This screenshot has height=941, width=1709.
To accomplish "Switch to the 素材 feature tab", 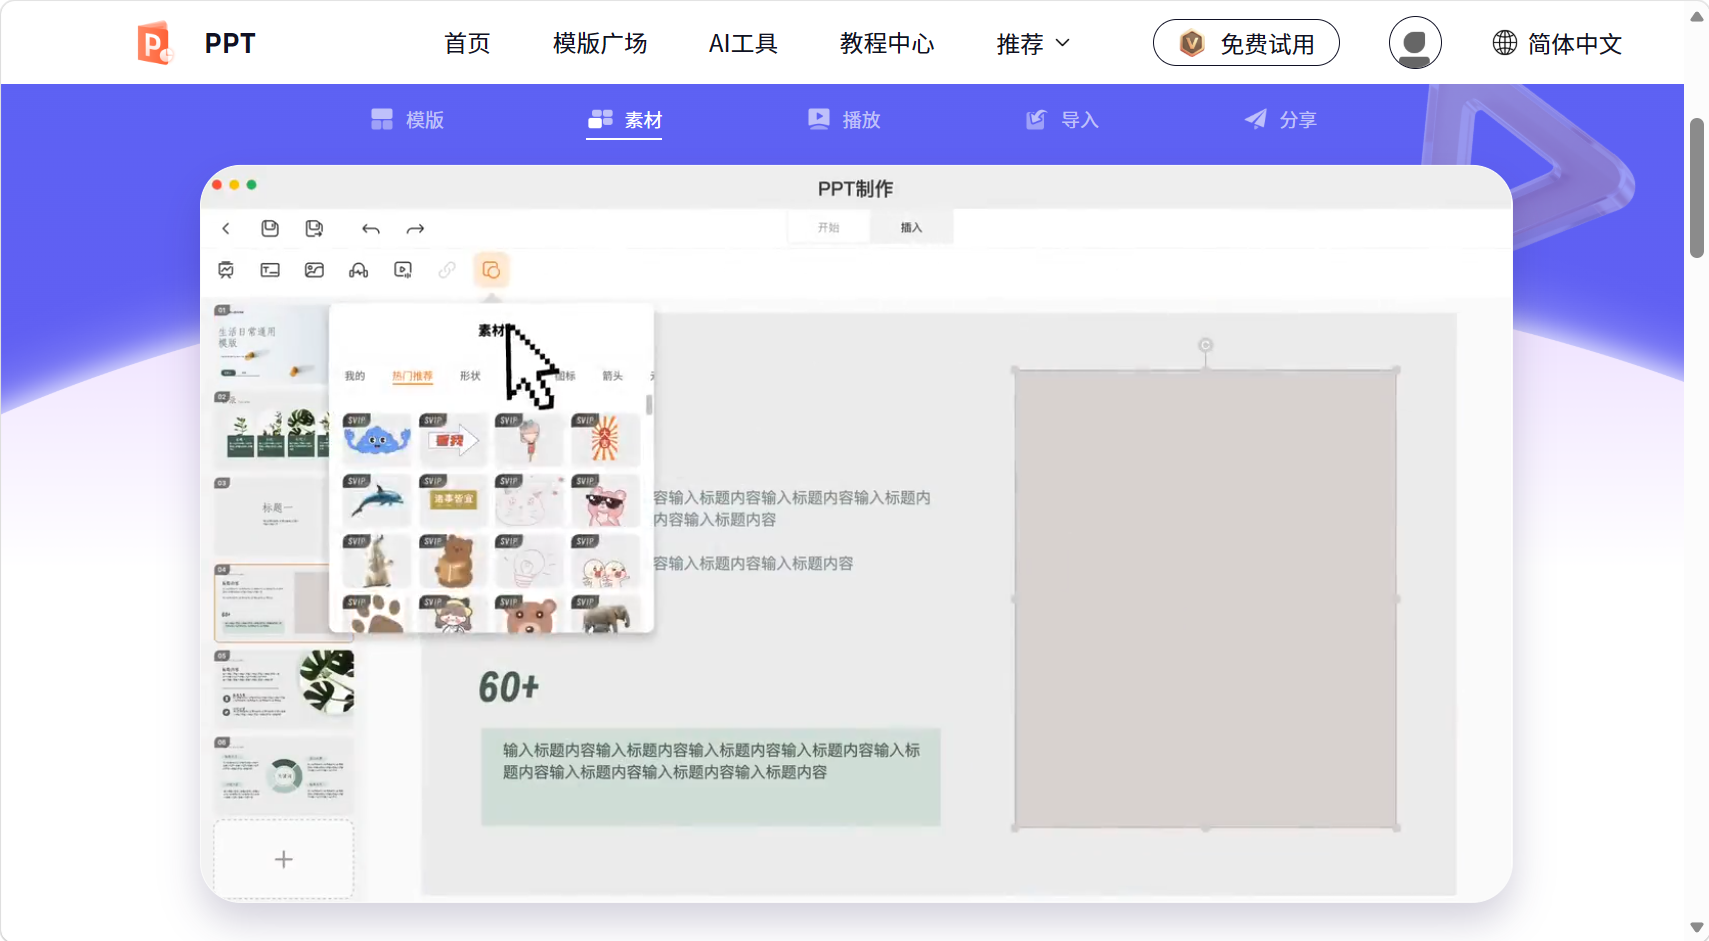I will [x=625, y=120].
